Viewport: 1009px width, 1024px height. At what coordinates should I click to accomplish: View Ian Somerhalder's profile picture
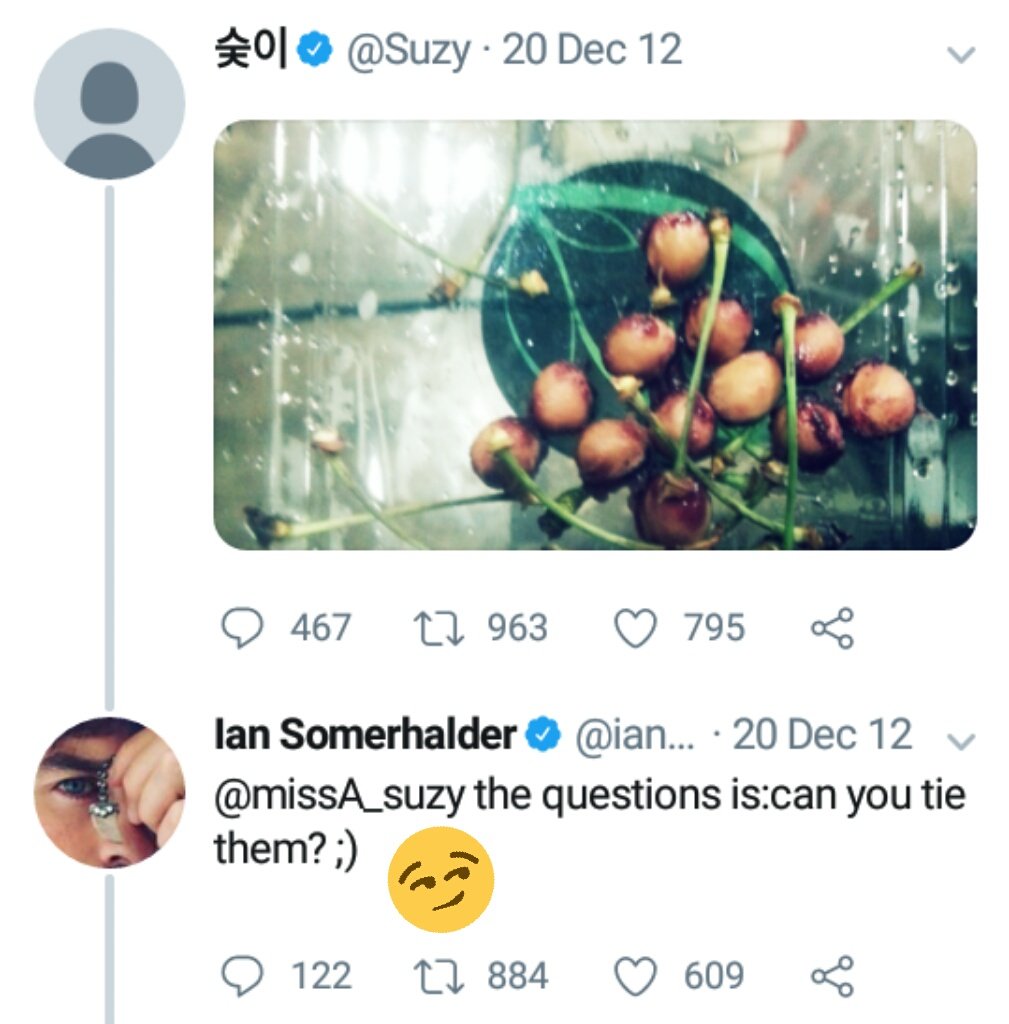coord(109,792)
